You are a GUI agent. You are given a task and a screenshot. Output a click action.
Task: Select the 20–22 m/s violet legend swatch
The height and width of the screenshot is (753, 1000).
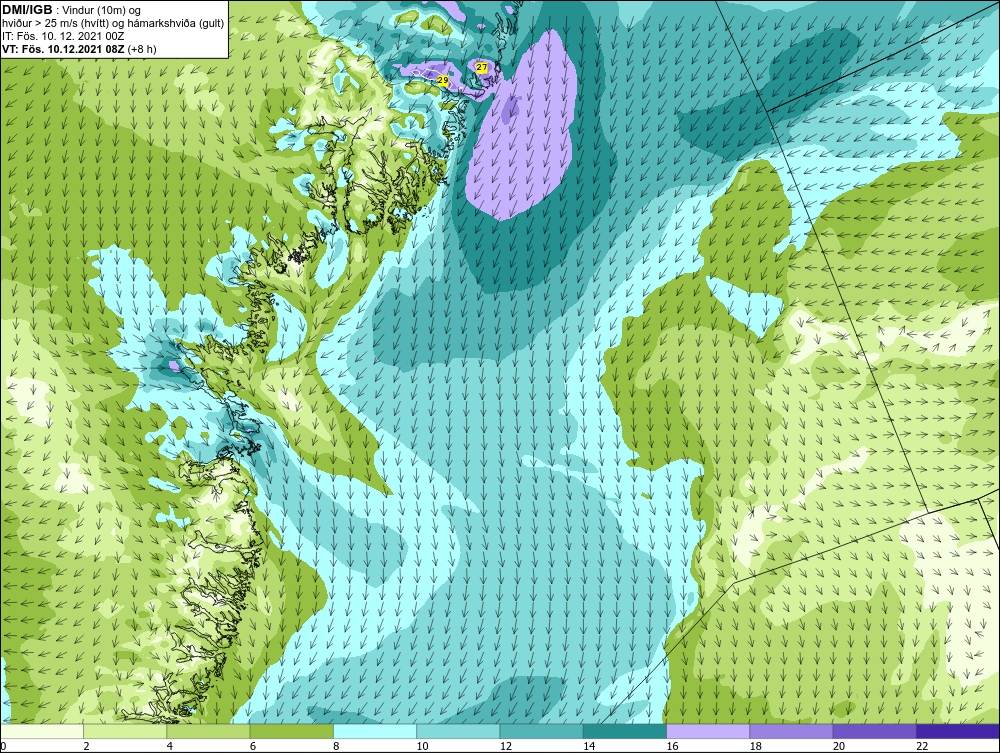874,731
